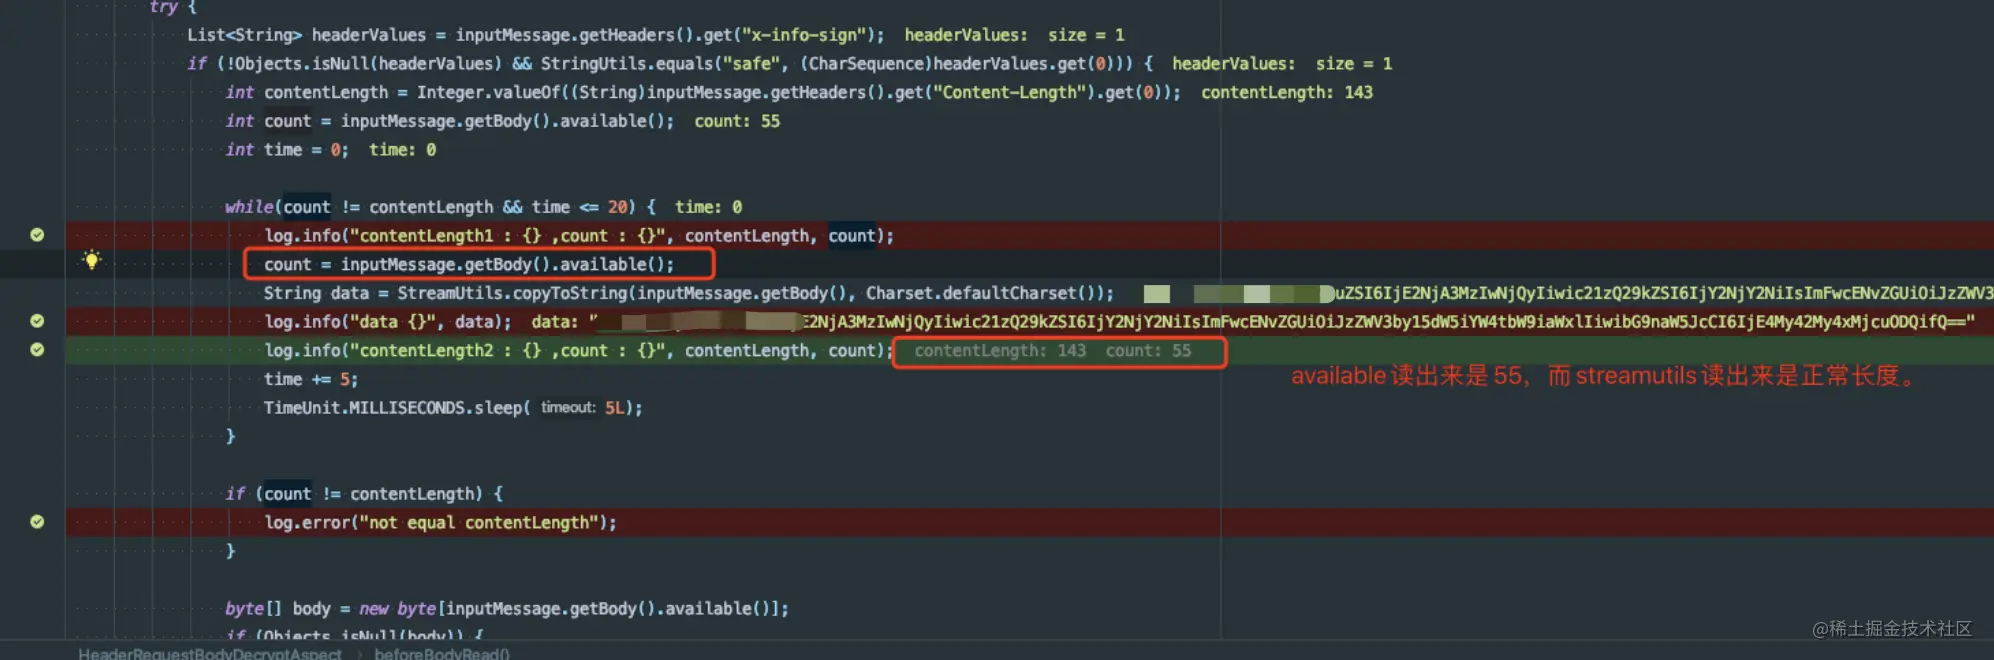Open the beforeBodyRead() breadcrumb

pos(442,653)
